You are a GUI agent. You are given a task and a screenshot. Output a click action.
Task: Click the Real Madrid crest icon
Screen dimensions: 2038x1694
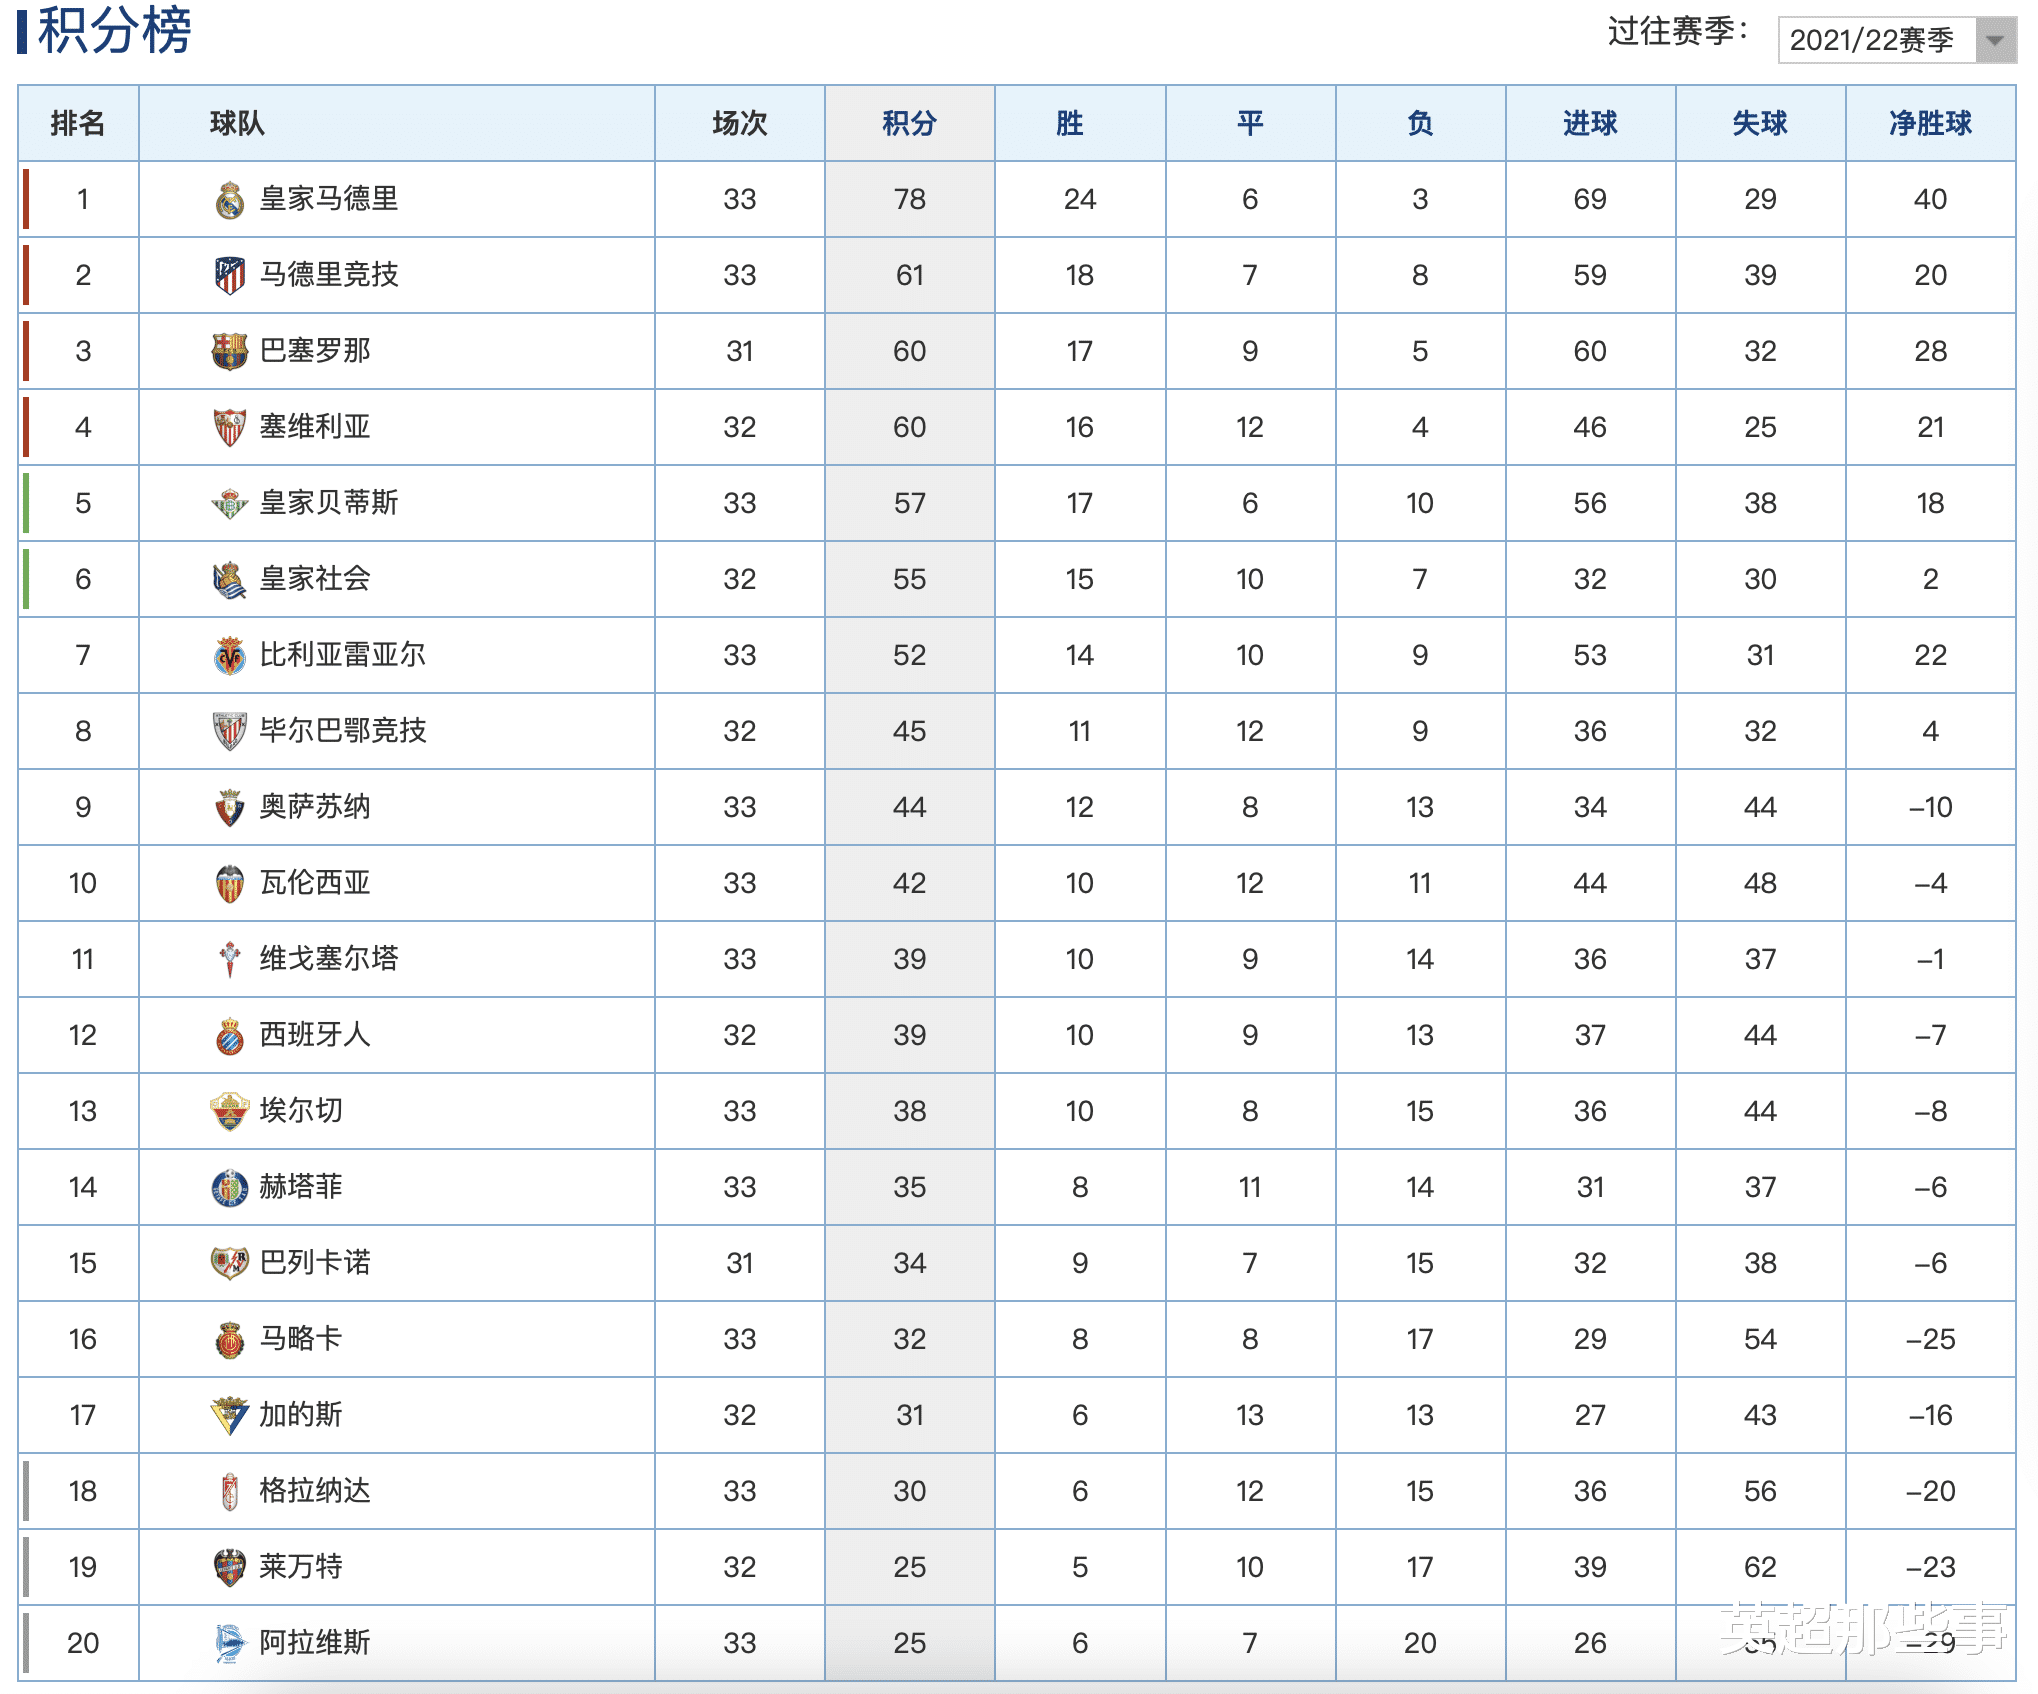[x=230, y=200]
